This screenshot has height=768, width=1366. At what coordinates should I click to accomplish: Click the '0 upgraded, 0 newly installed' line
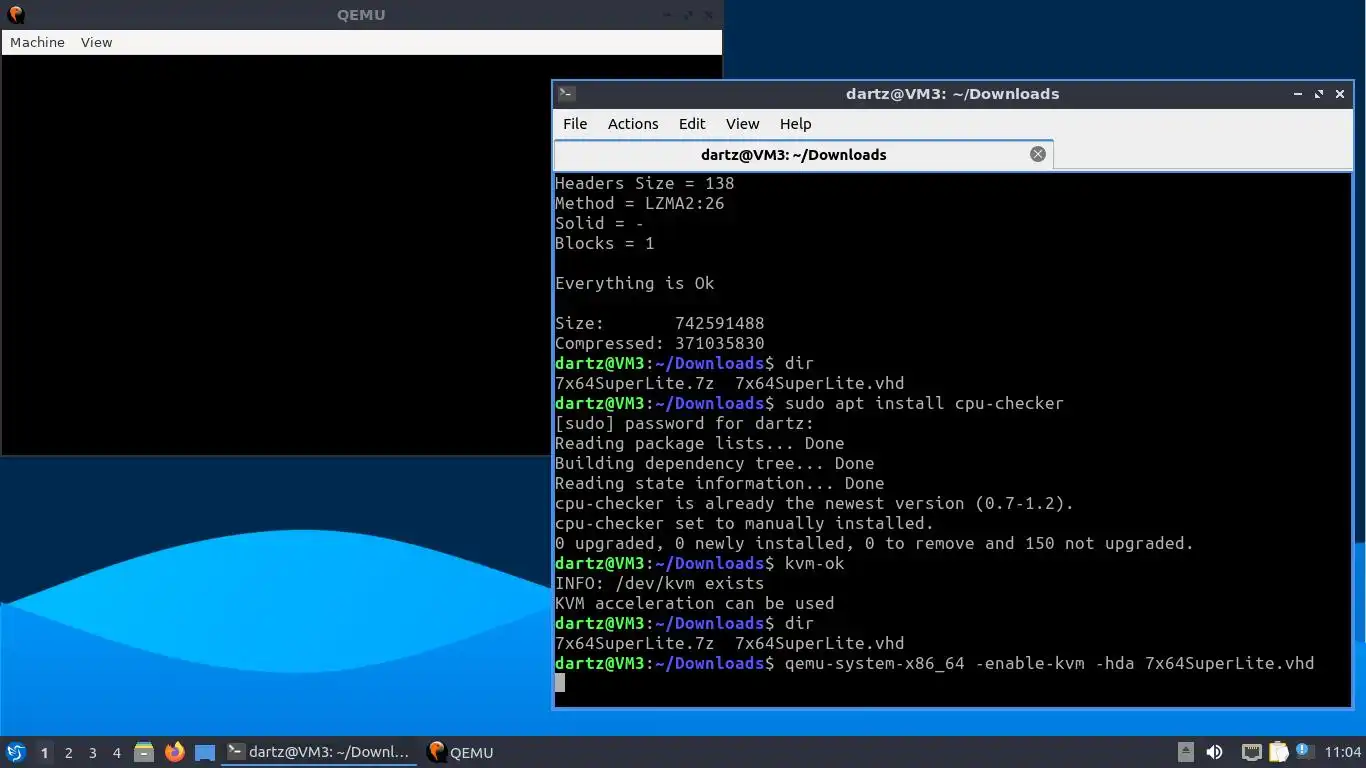(875, 543)
